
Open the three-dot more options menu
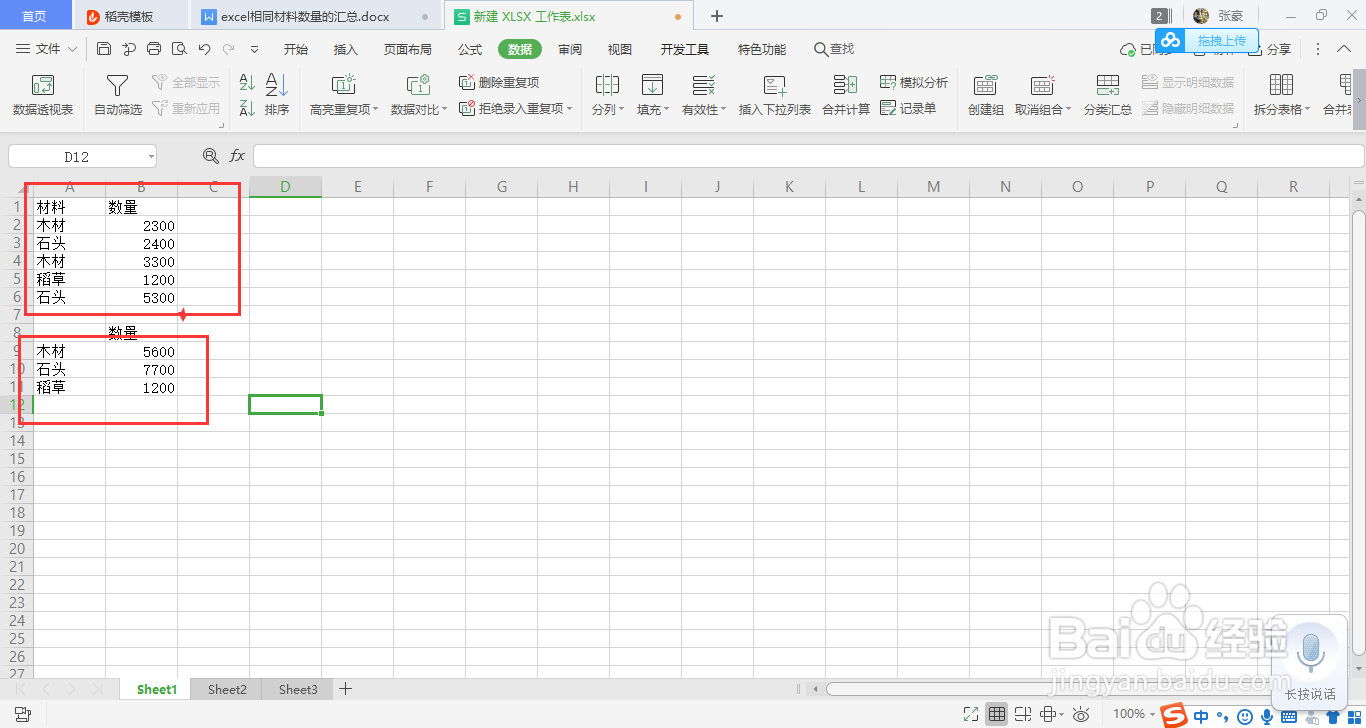pyautogui.click(x=1318, y=49)
